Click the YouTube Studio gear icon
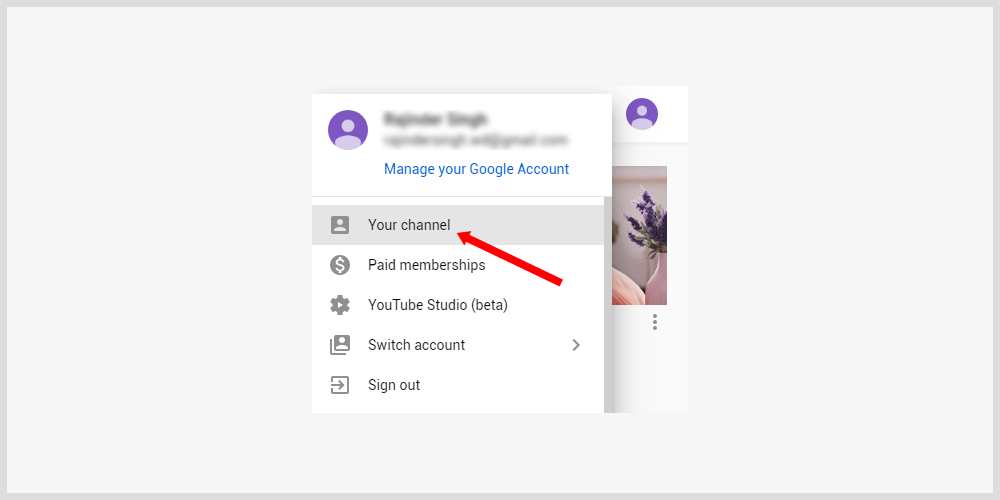This screenshot has height=500, width=1000. click(340, 305)
